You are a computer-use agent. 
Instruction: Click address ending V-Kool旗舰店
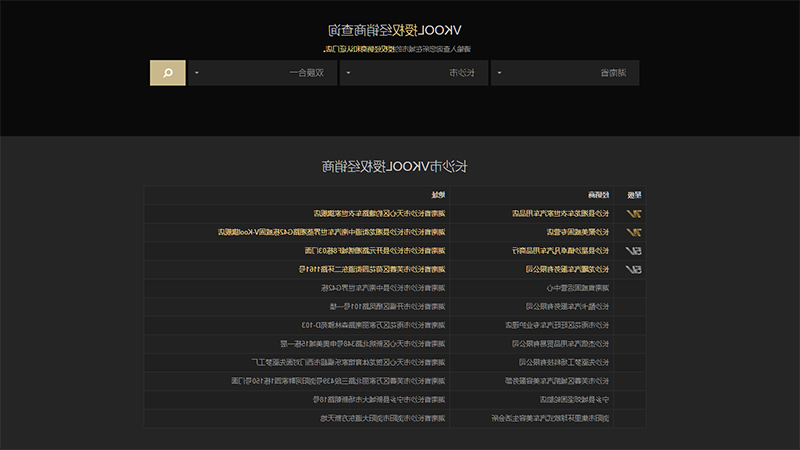tap(332, 232)
